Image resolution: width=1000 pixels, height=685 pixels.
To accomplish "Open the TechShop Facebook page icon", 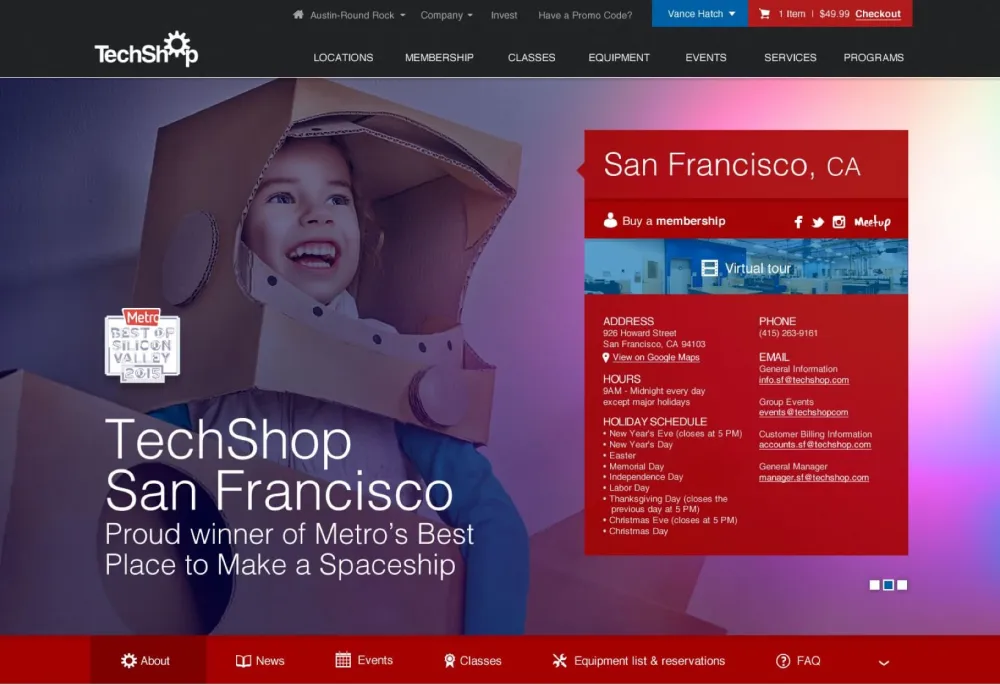I will coord(798,222).
